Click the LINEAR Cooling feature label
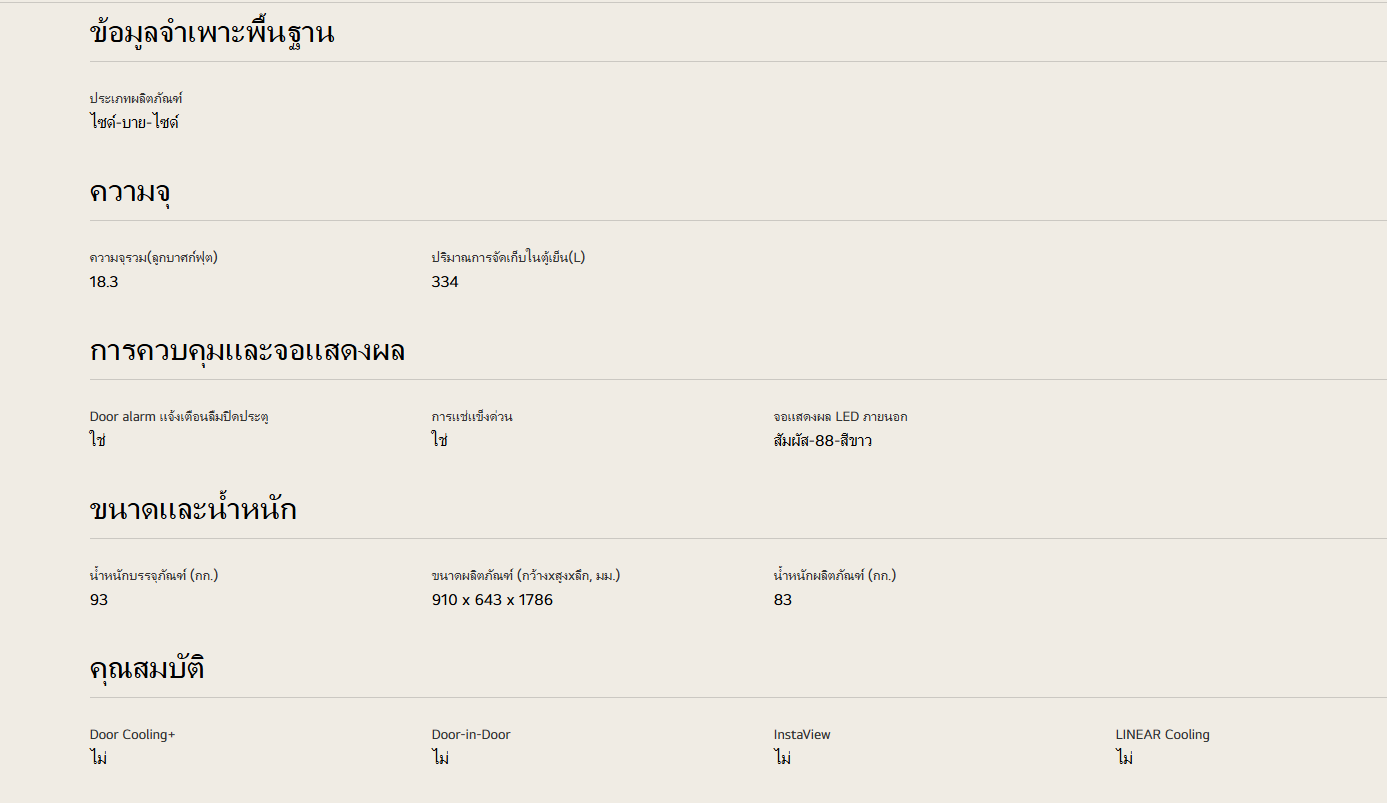Viewport: 1387px width, 803px height. (1162, 735)
